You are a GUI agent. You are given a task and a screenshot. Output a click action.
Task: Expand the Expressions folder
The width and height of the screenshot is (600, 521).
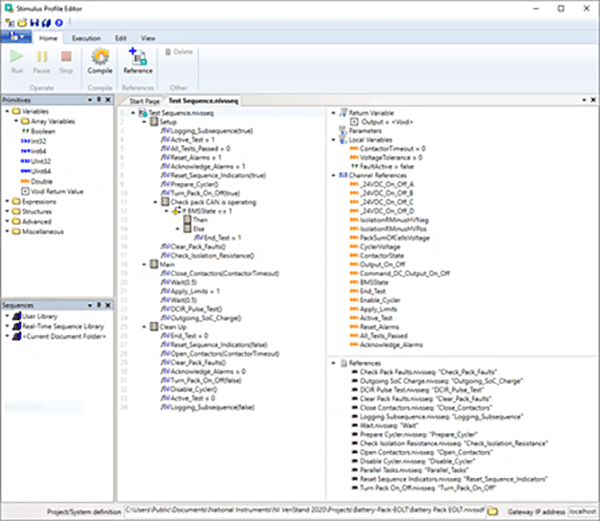7,201
